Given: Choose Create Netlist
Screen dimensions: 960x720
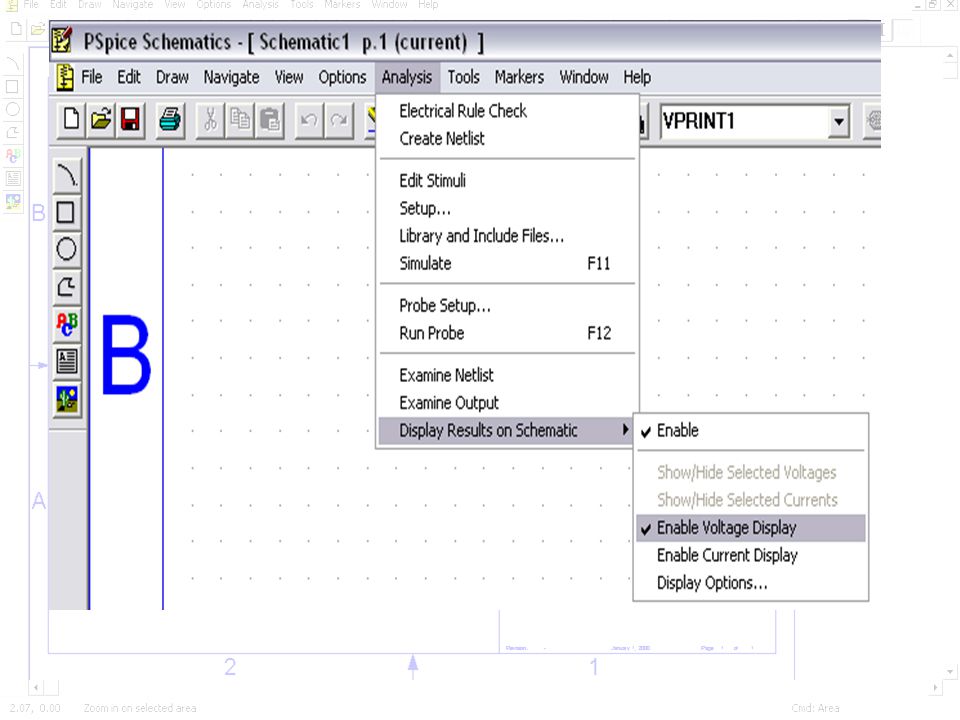Looking at the screenshot, I should [x=508, y=138].
